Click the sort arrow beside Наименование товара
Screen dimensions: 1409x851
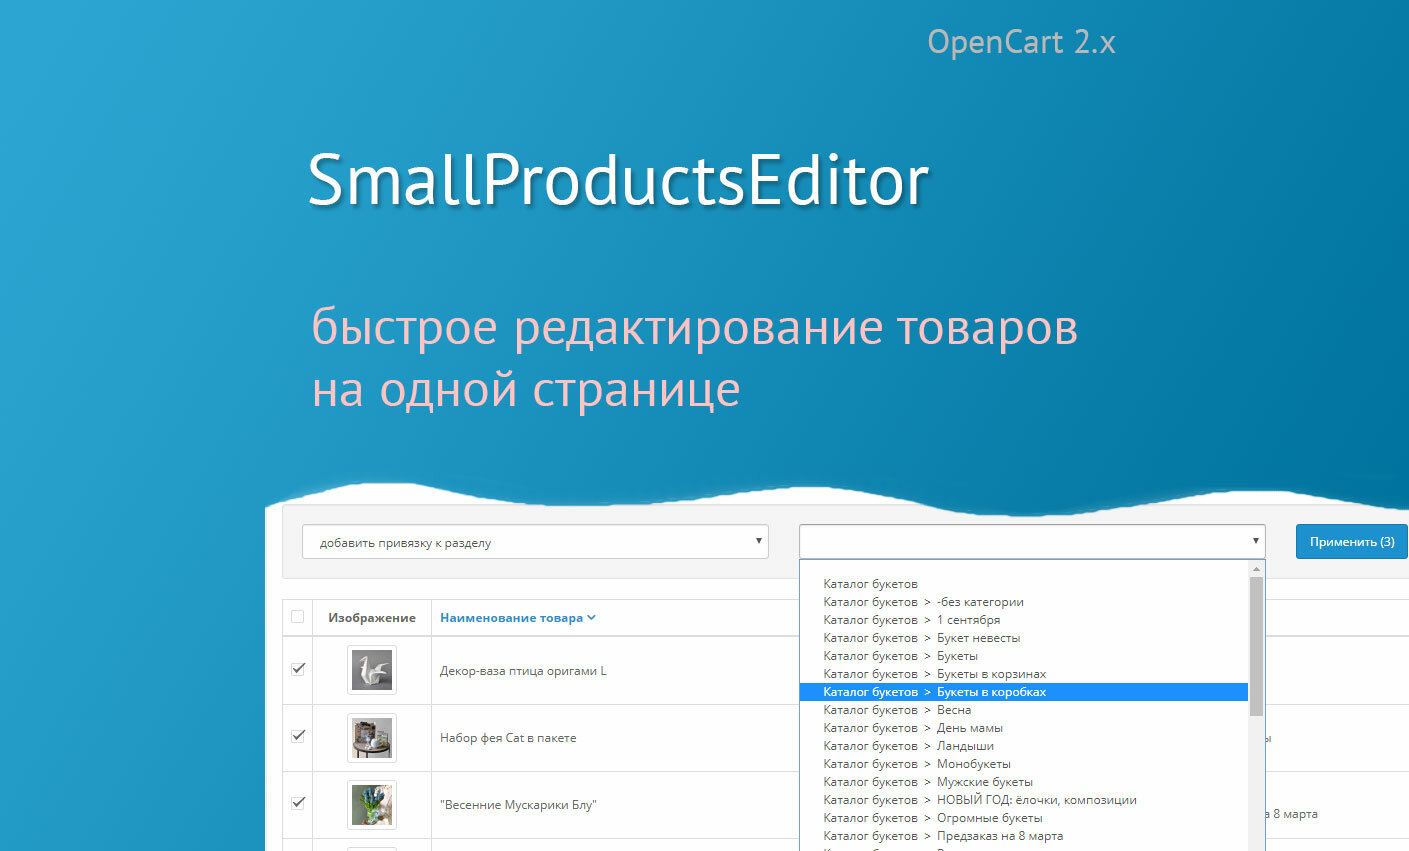pos(591,618)
